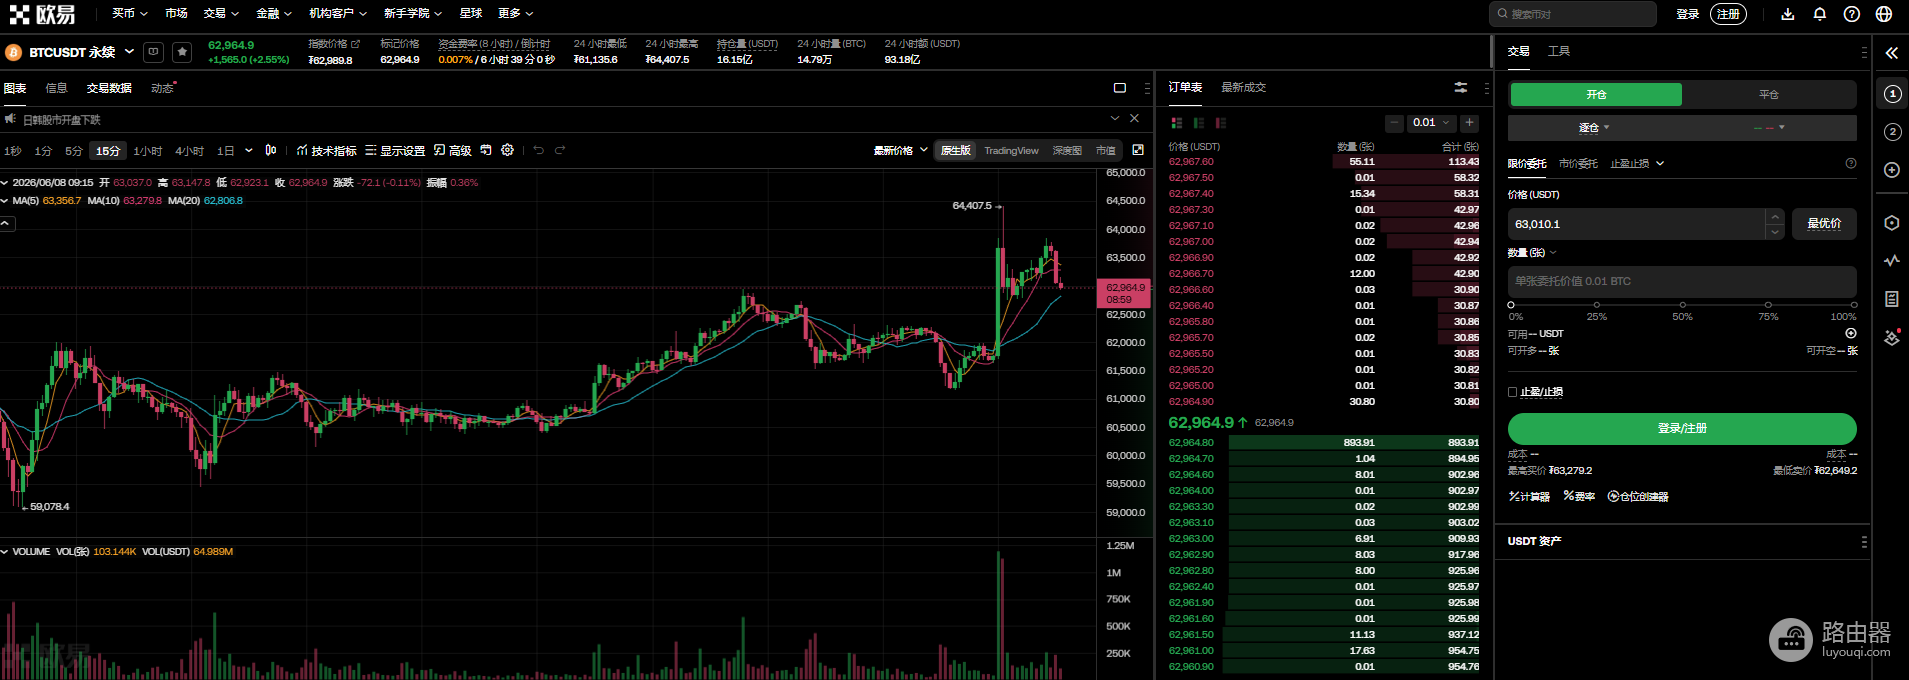Open the notification bell icon
The height and width of the screenshot is (680, 1909).
pos(1820,14)
